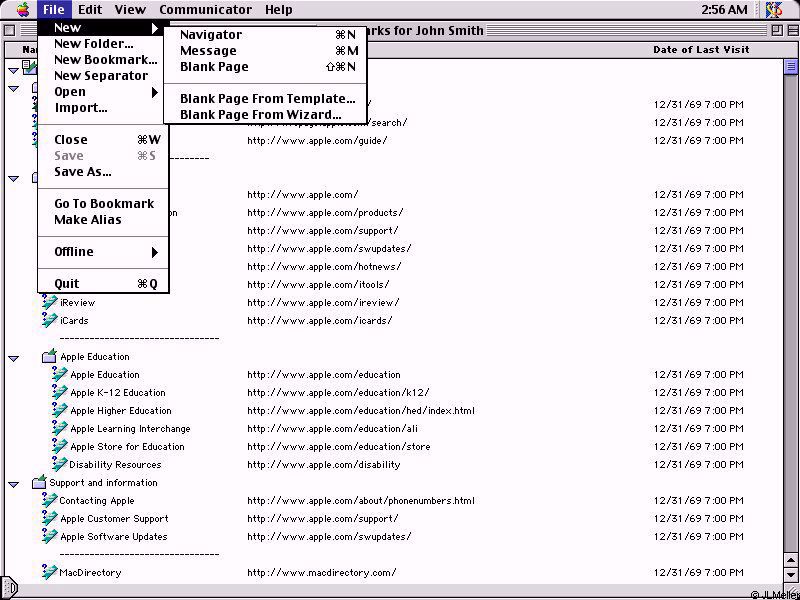Viewport: 800px width, 600px height.
Task: Click the iReview bookmark icon
Action: (49, 303)
